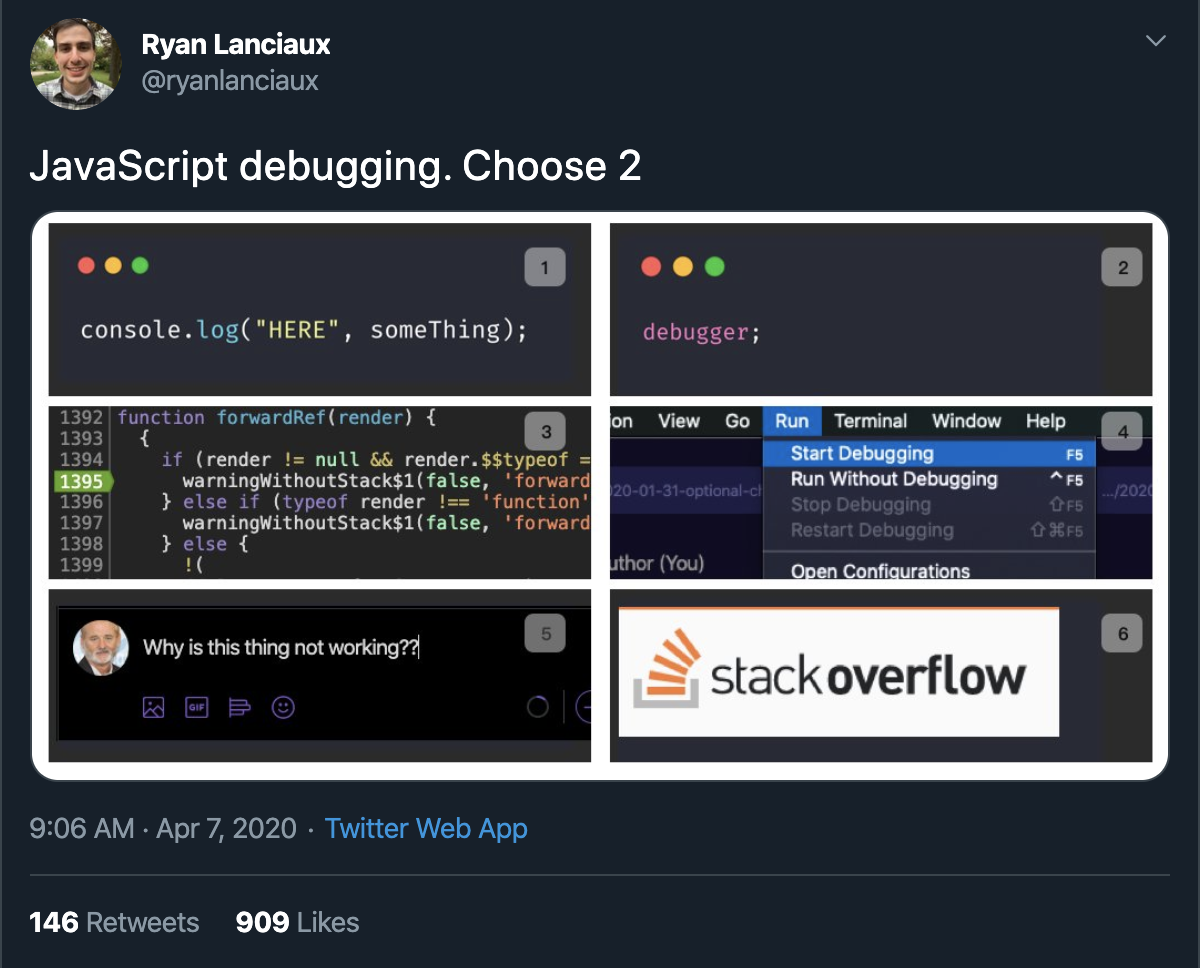Click the 'Why is this thing not working??' text field
This screenshot has width=1200, height=968.
coord(281,648)
